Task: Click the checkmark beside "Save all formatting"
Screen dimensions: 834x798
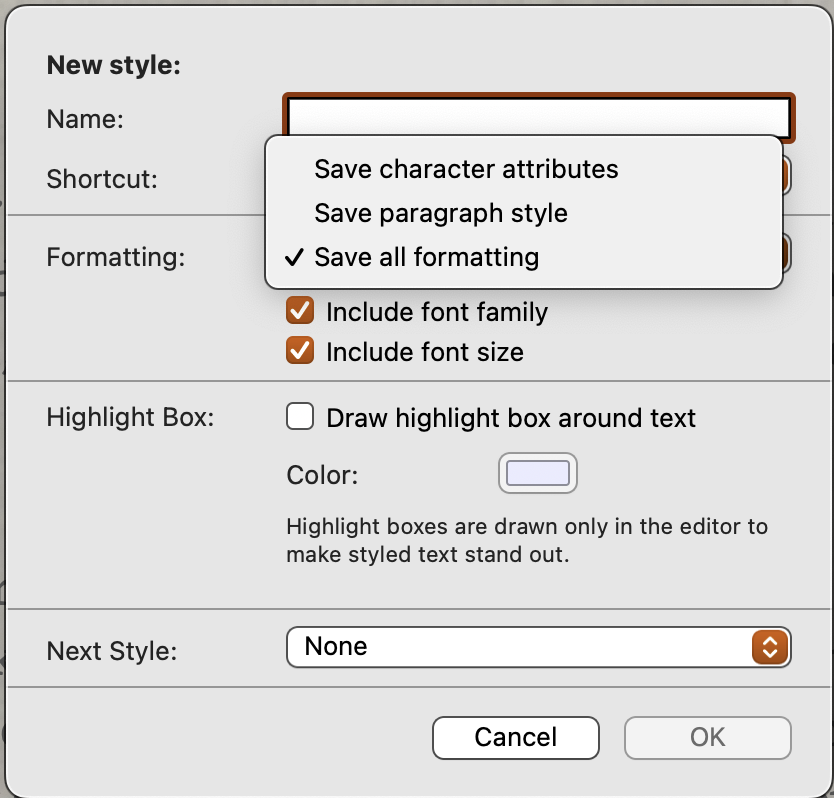Action: 293,257
